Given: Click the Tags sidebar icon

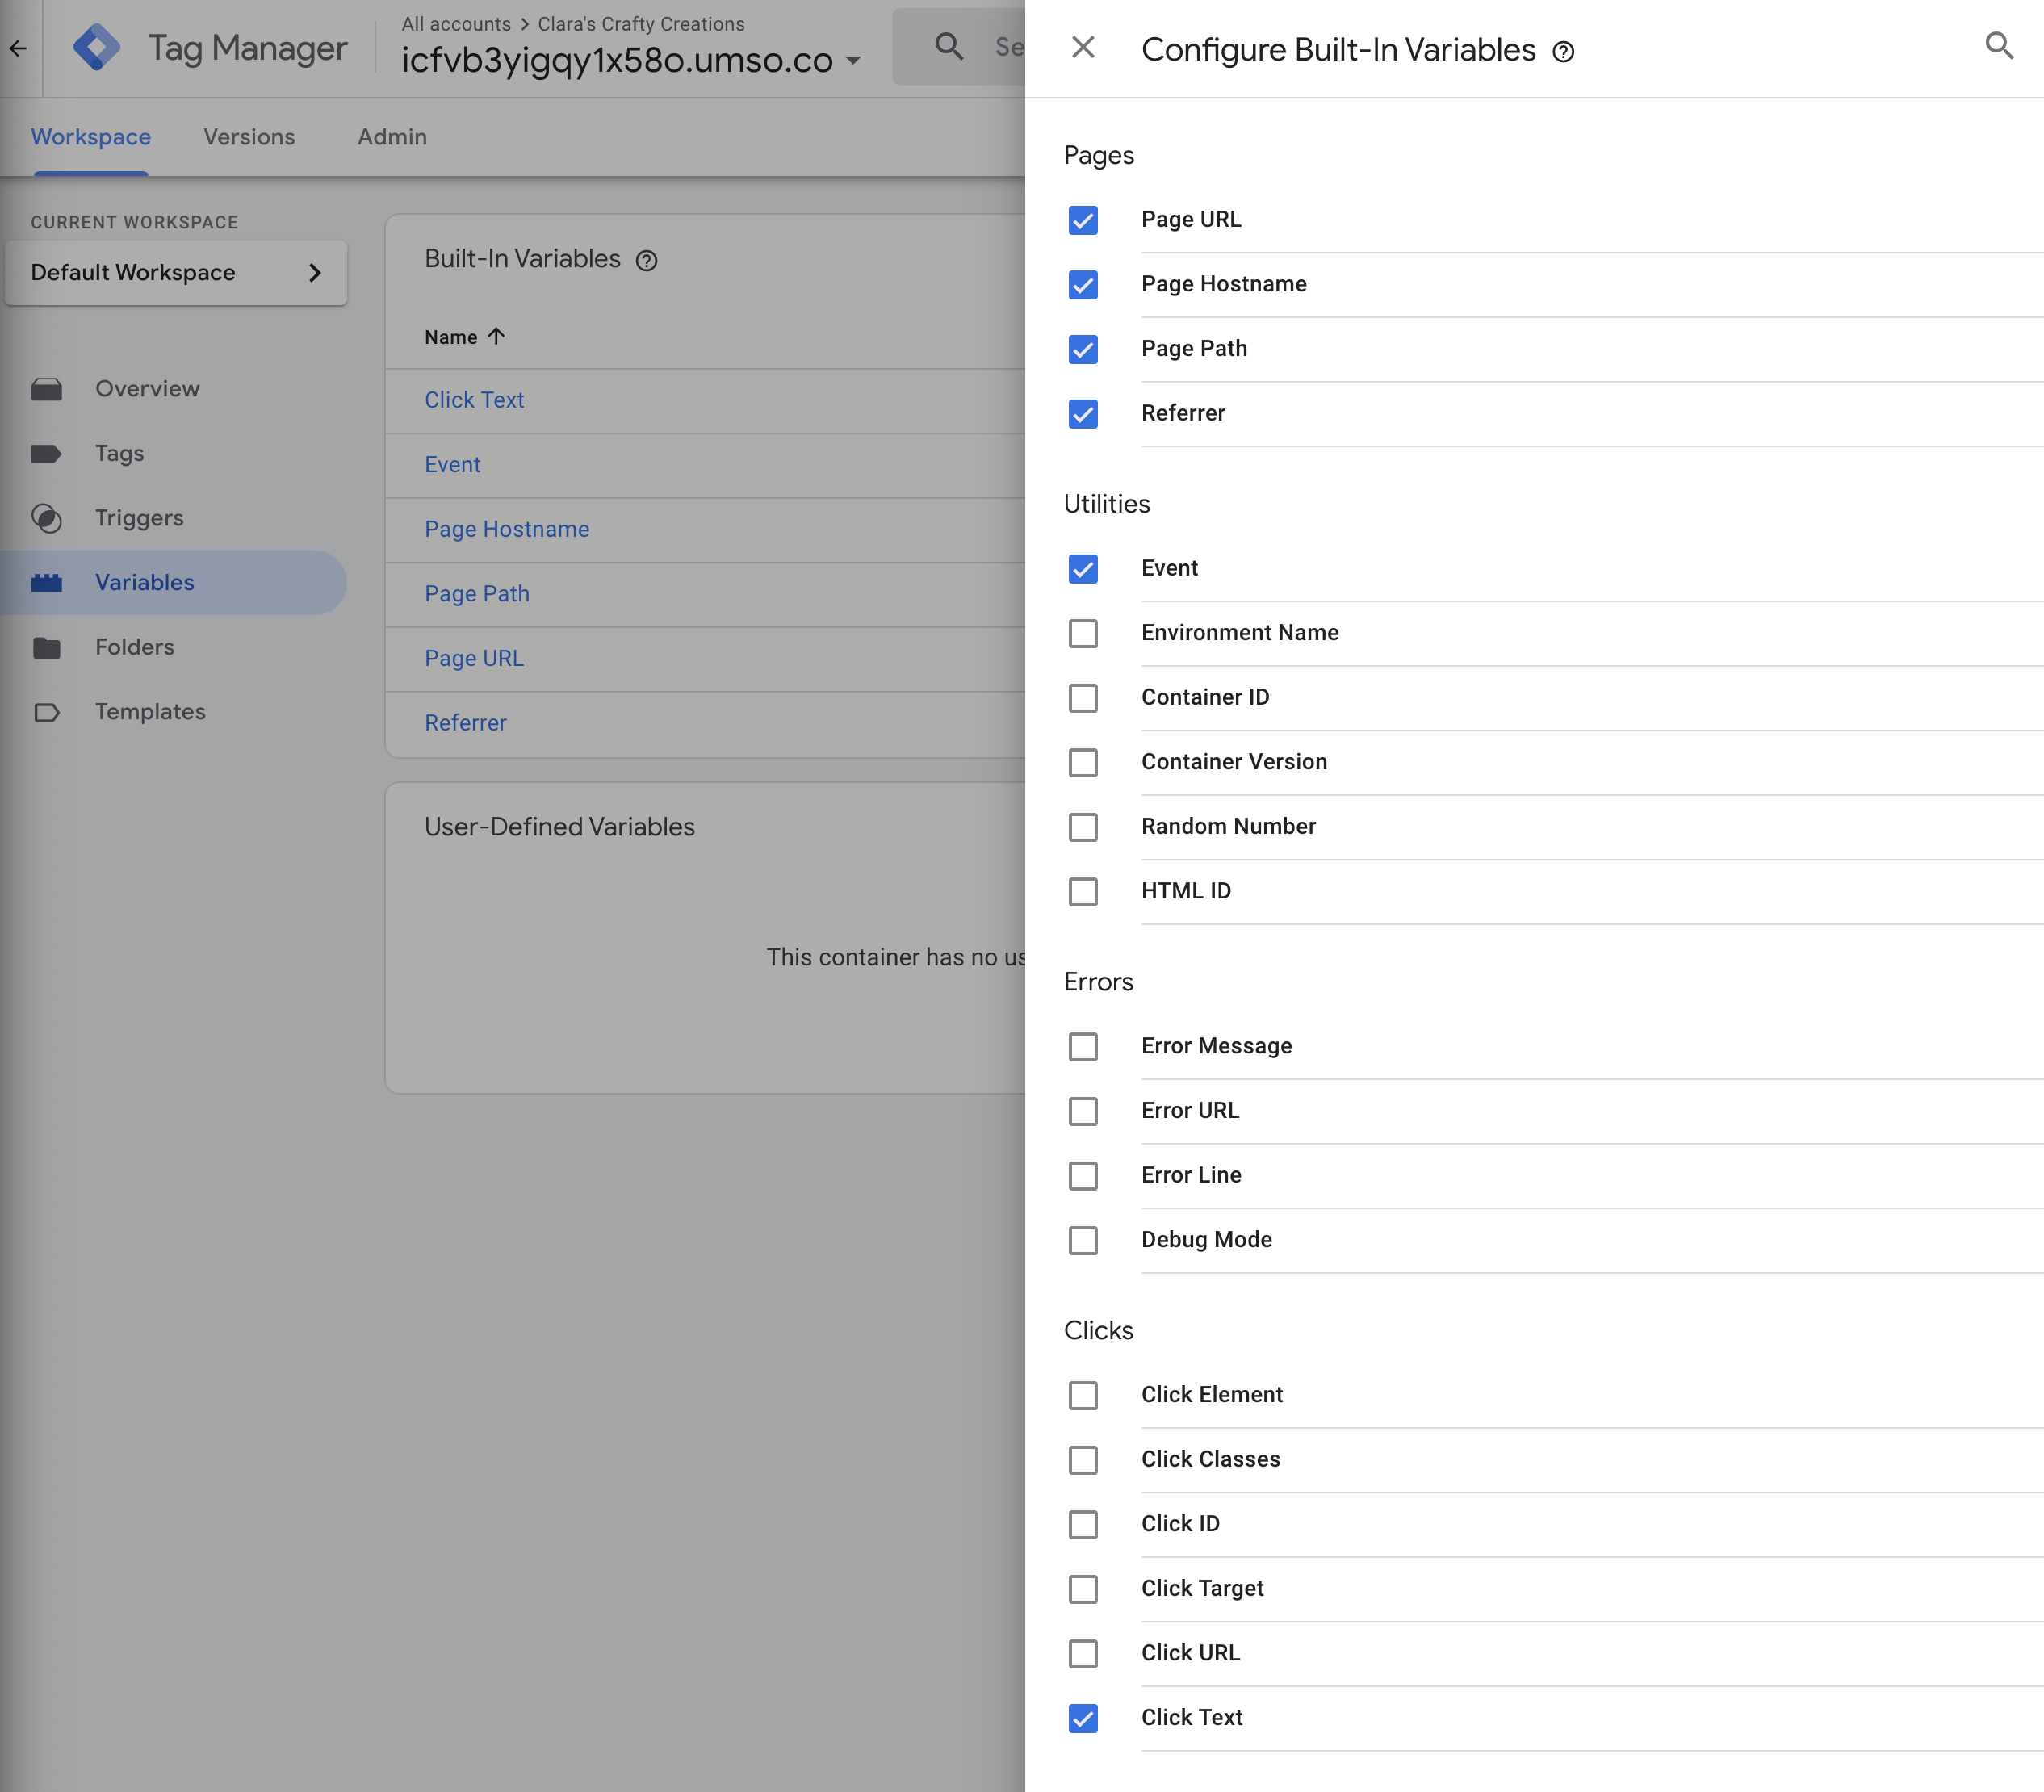Looking at the screenshot, I should [46, 454].
